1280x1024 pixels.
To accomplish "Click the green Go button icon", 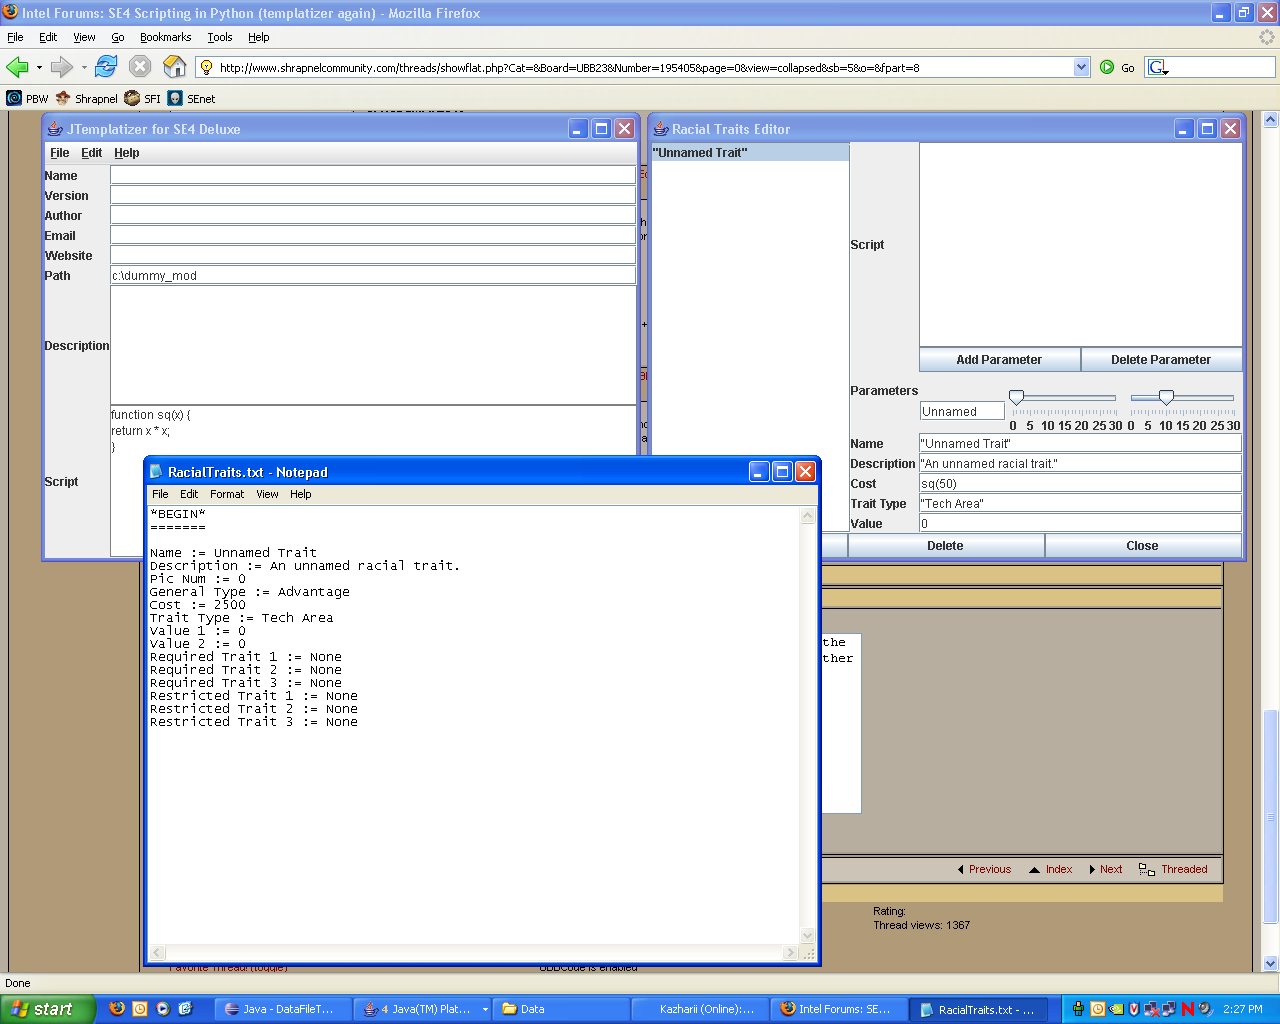I will [1107, 67].
